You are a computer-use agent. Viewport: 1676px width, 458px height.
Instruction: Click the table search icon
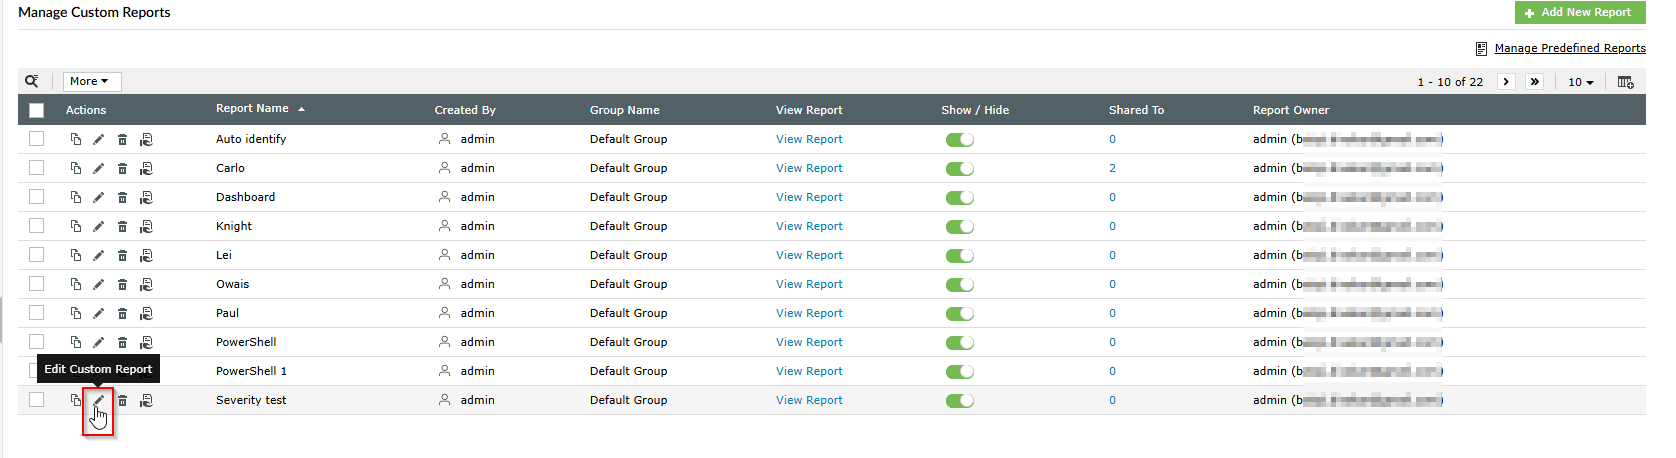[x=32, y=81]
